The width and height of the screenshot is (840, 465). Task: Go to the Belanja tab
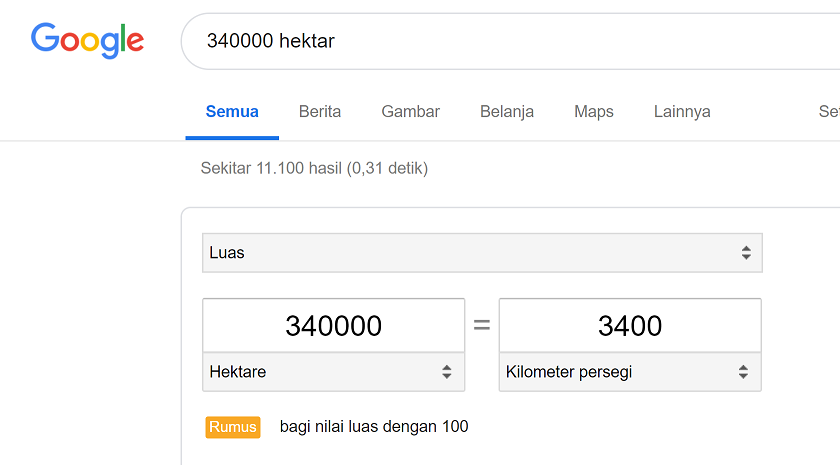tap(507, 111)
